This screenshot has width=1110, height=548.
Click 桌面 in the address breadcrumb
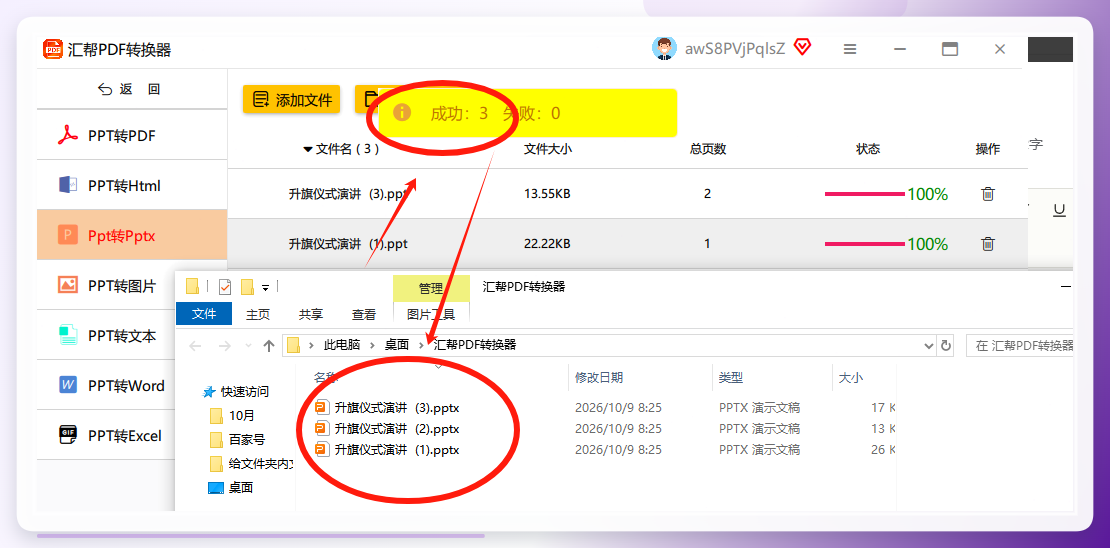click(396, 345)
